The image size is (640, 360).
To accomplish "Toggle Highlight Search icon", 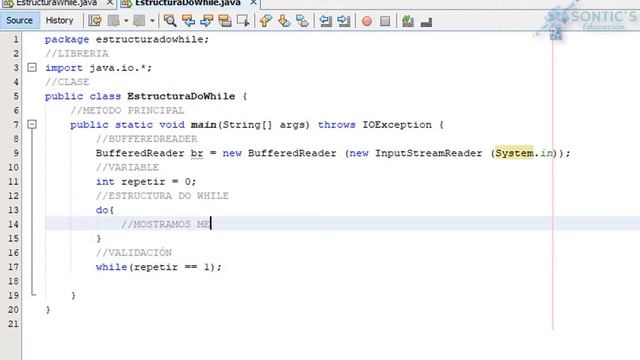I will pos(225,20).
